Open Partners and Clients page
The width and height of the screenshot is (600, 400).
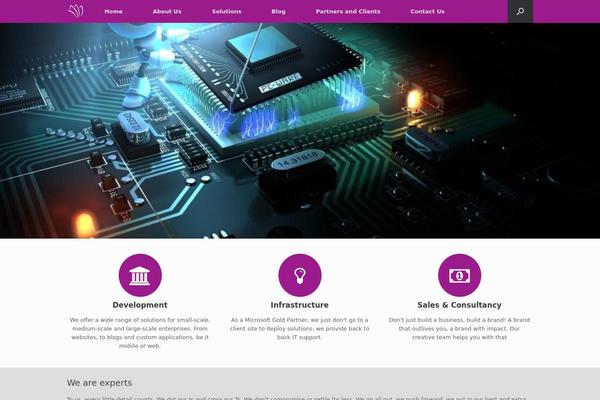click(x=348, y=11)
